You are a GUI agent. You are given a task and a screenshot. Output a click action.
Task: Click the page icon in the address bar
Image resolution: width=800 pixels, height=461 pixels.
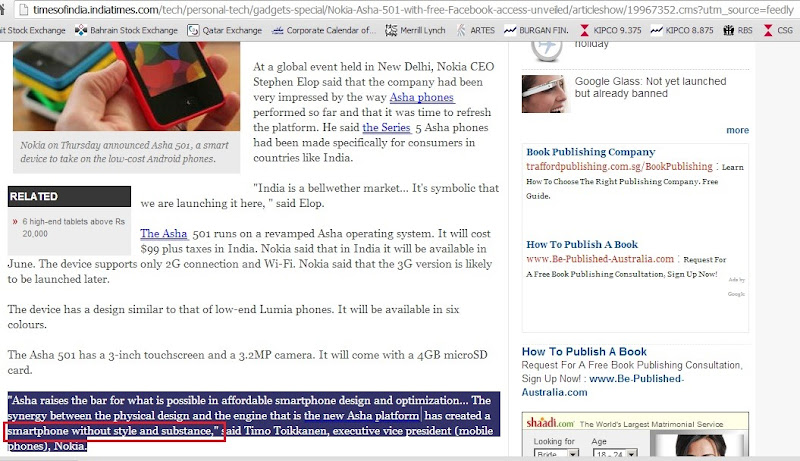click(22, 9)
